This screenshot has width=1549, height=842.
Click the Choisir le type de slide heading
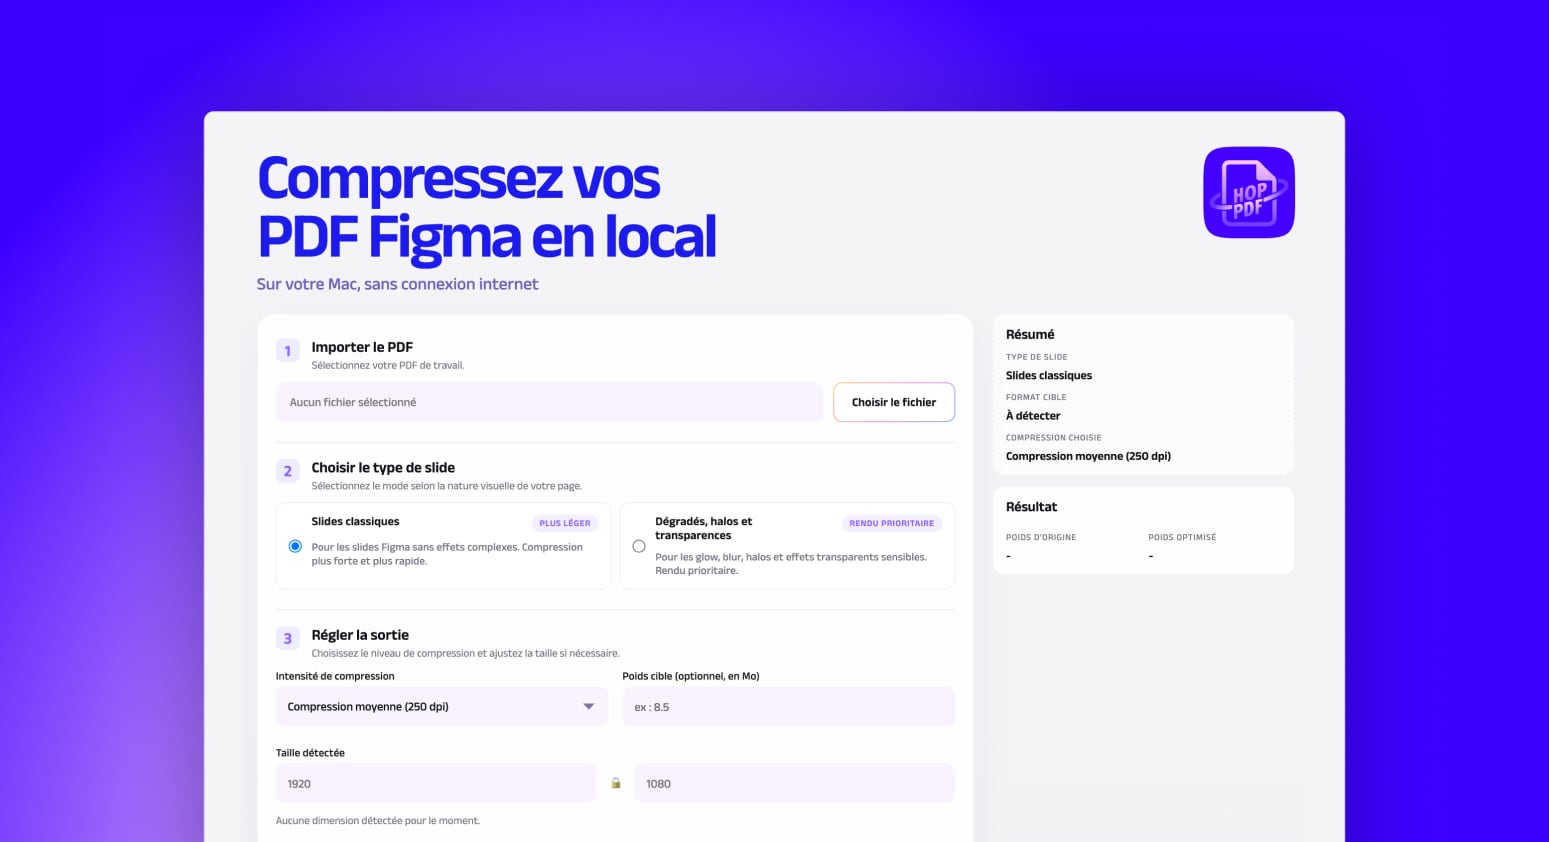tap(383, 467)
